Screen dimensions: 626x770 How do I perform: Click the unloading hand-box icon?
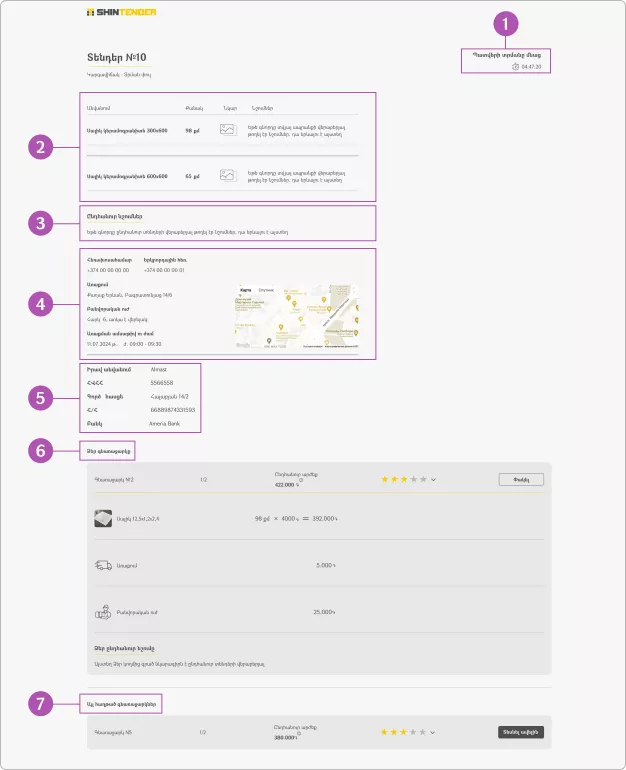point(102,611)
